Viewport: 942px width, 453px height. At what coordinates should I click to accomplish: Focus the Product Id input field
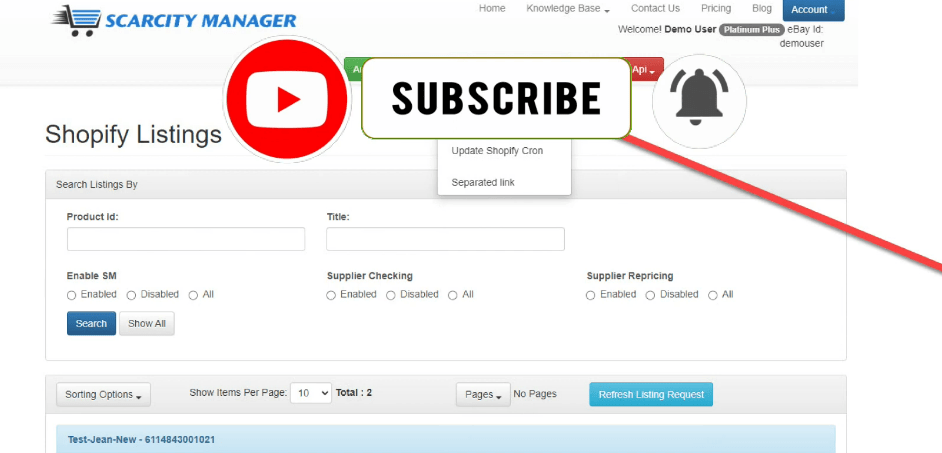tap(186, 239)
